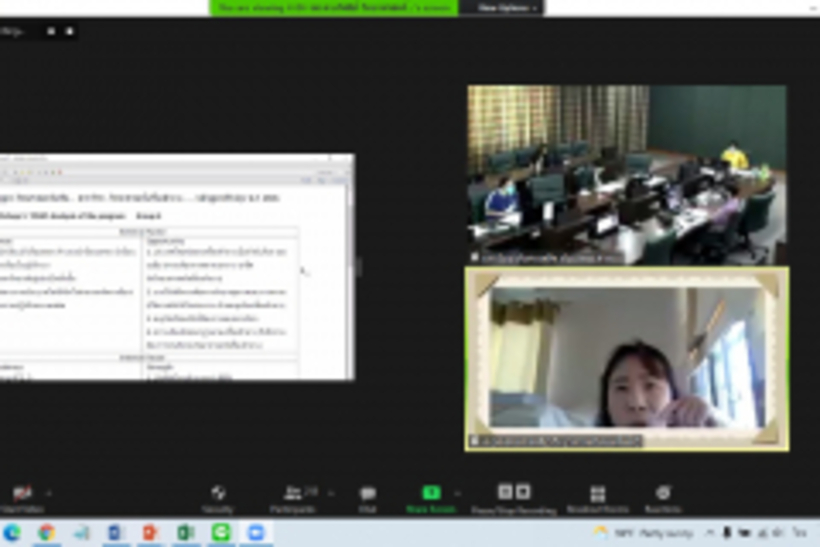Select the classroom video thumbnail
This screenshot has width=820, height=547.
[627, 175]
